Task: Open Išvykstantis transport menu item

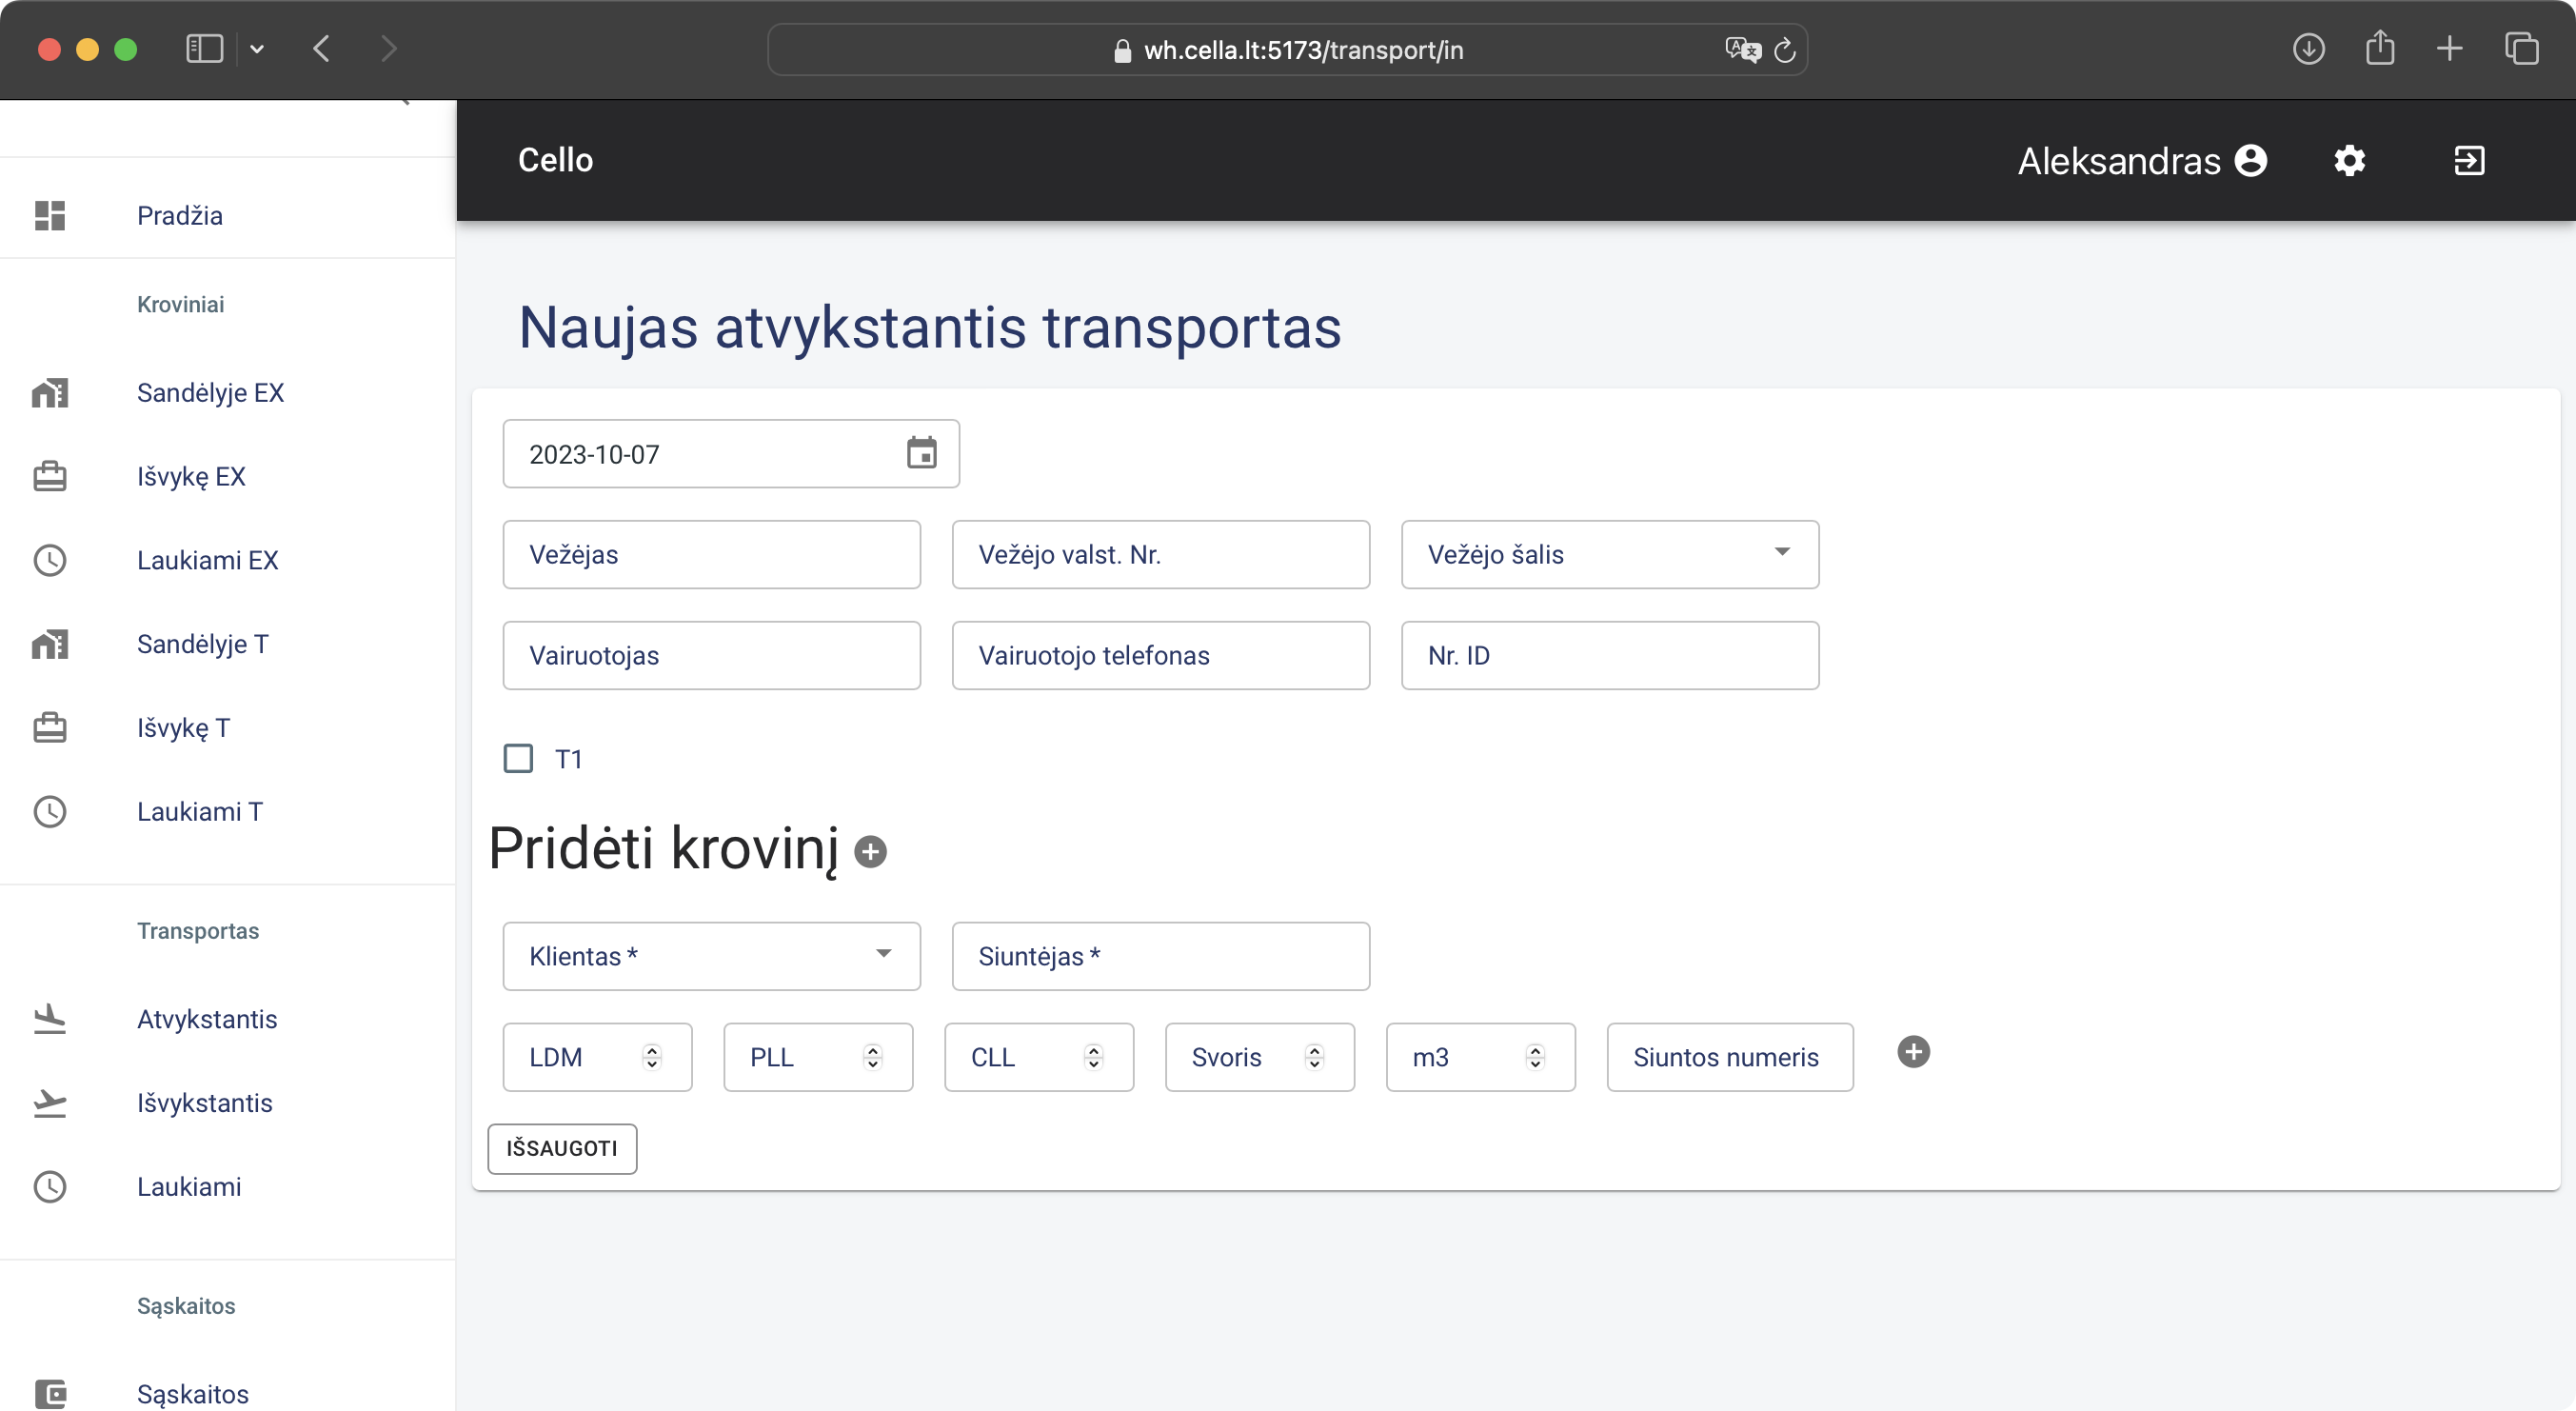Action: pos(204,1103)
